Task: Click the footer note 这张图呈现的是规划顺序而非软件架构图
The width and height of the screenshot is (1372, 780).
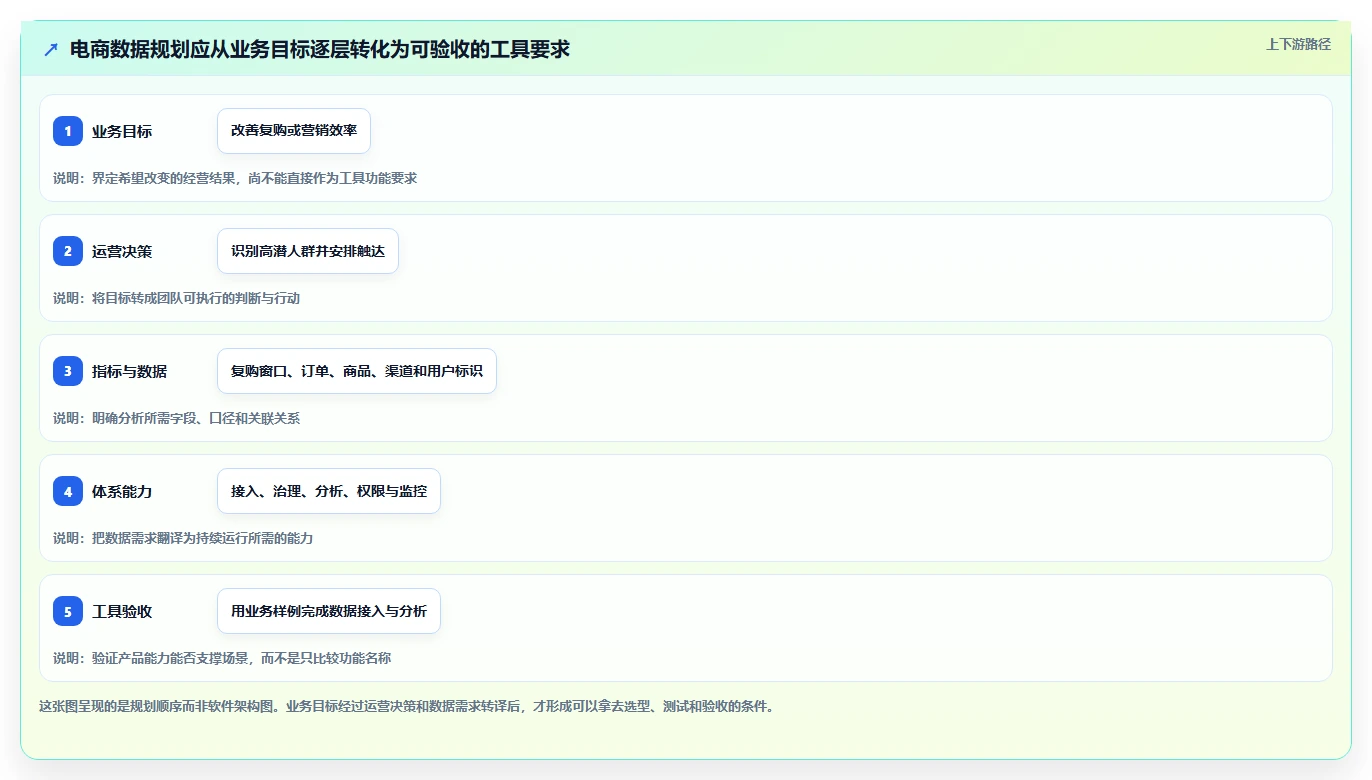Action: tap(158, 706)
